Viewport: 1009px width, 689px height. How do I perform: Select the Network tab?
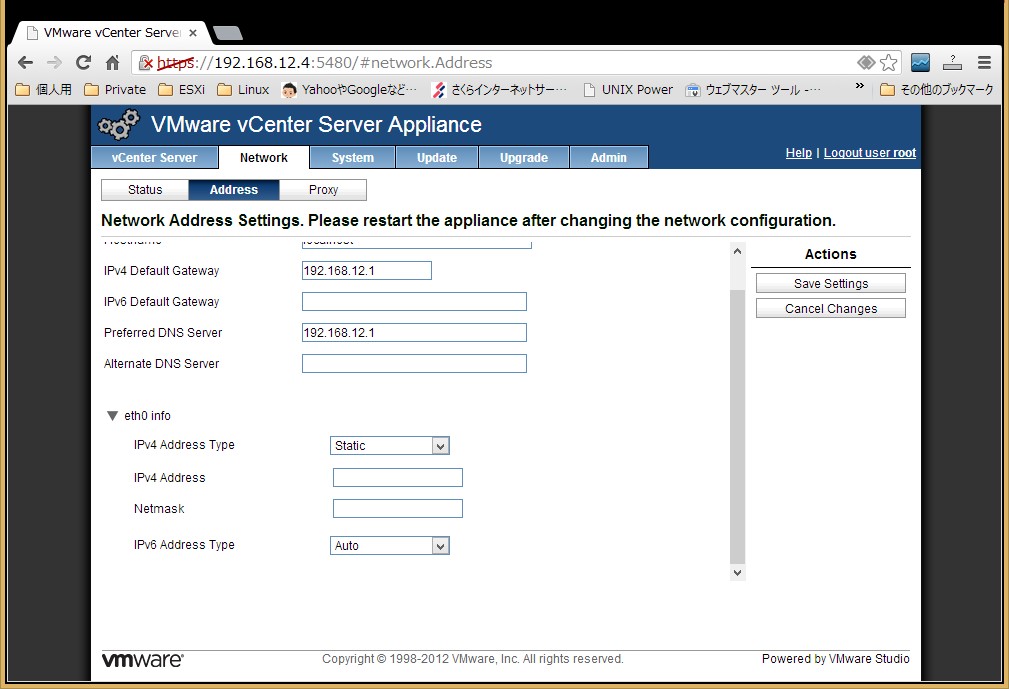click(264, 158)
